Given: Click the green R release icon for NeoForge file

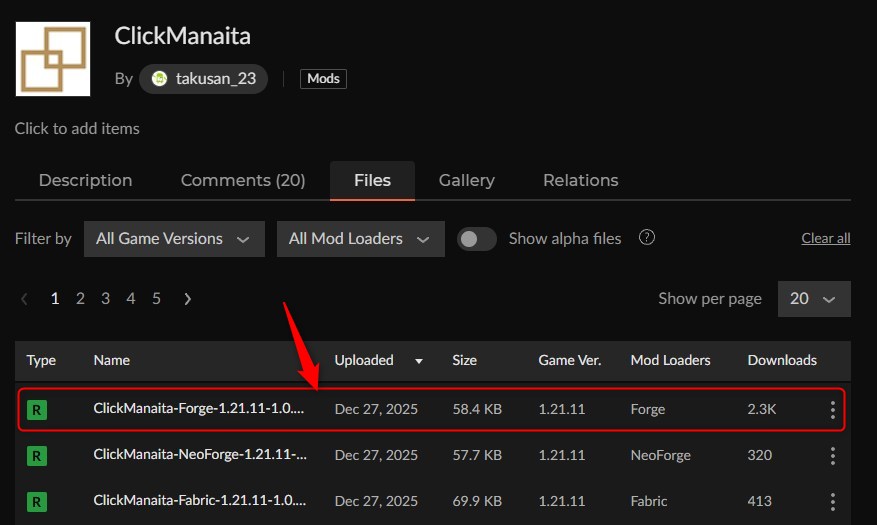Looking at the screenshot, I should click(x=37, y=455).
